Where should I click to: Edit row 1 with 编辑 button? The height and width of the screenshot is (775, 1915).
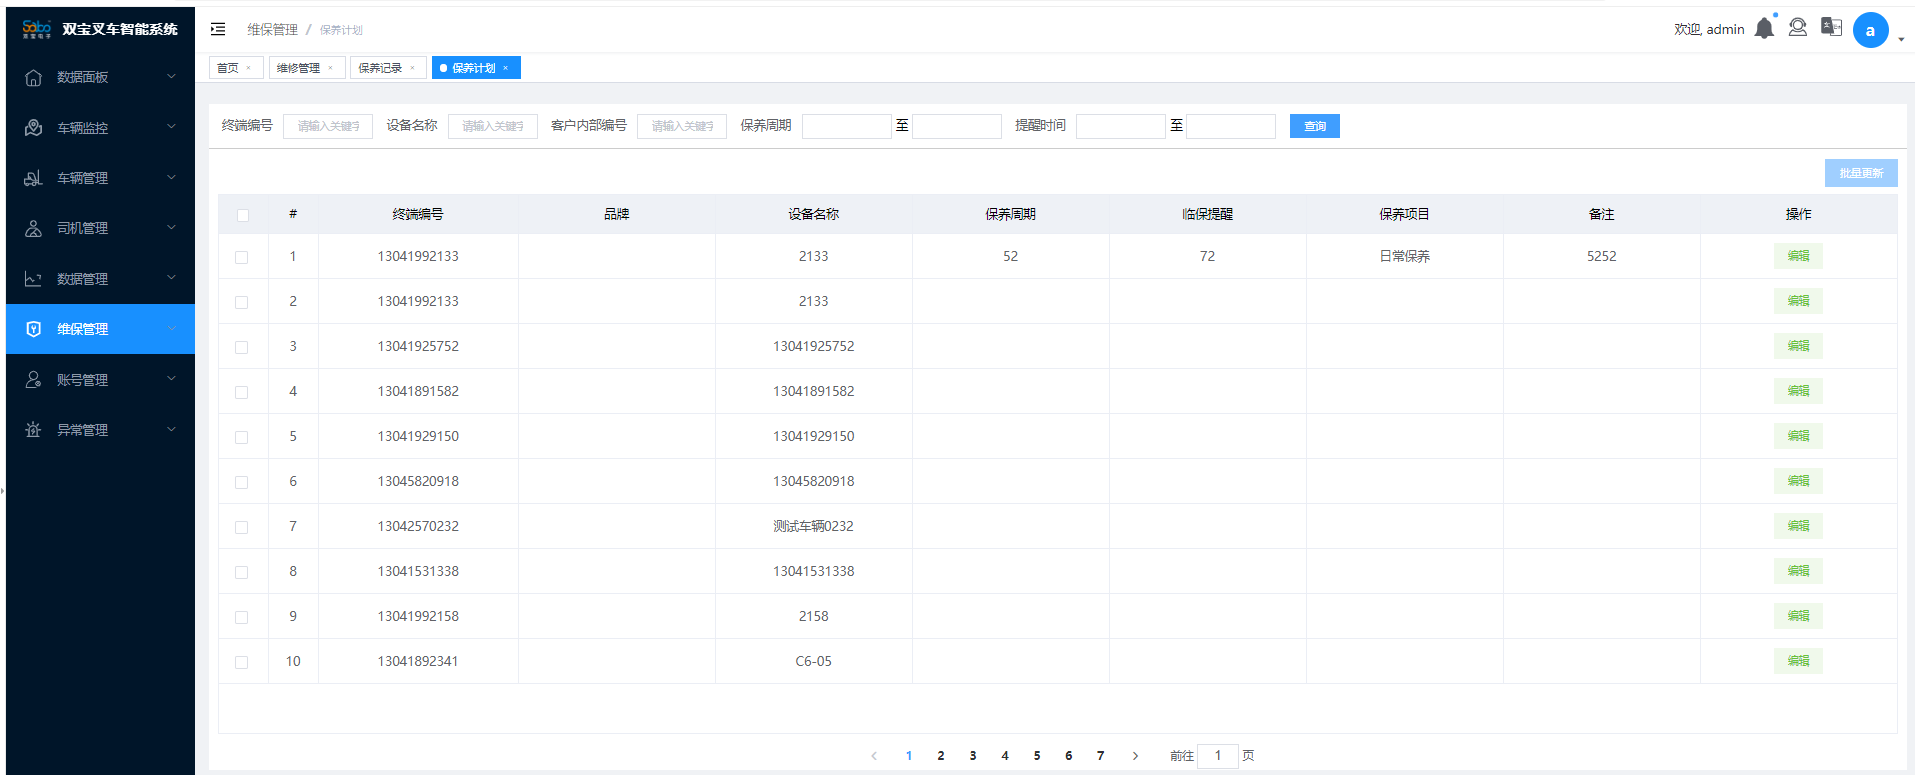(x=1798, y=256)
